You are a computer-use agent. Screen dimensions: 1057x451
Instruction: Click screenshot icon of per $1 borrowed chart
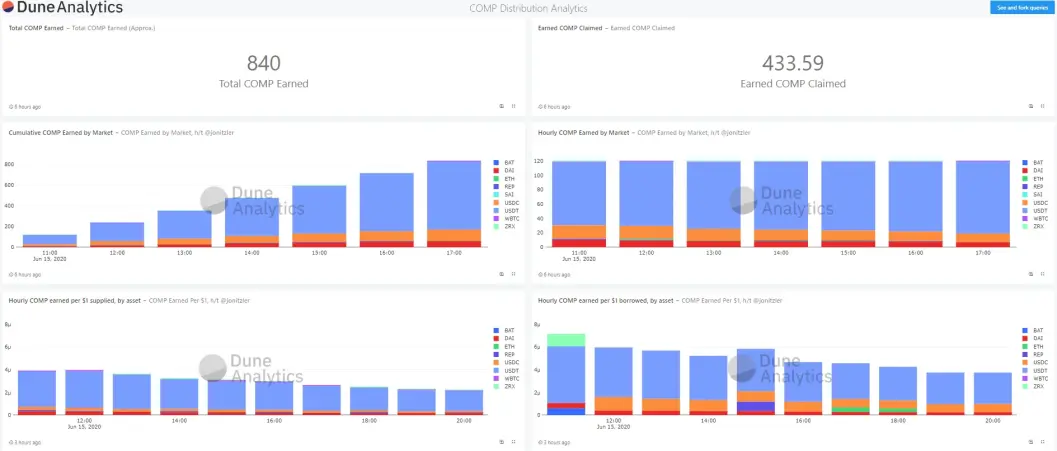(1031, 442)
